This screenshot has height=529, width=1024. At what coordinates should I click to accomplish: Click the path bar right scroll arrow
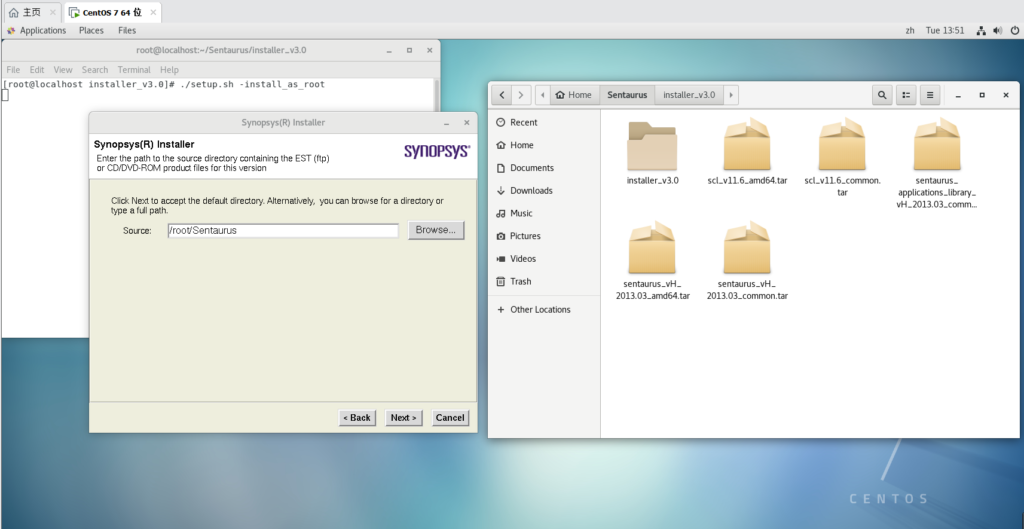click(731, 95)
